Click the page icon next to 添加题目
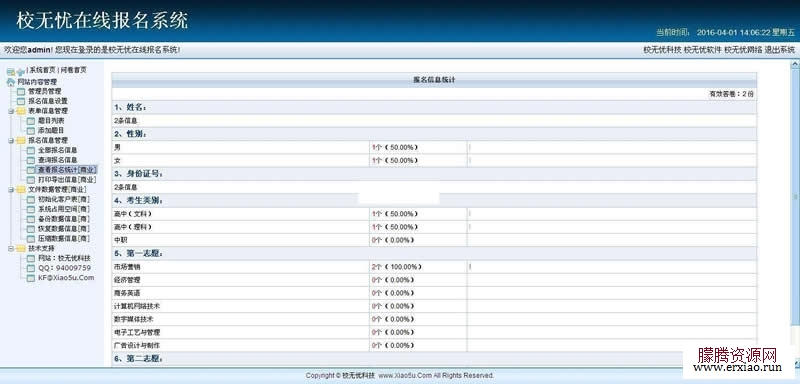 pyautogui.click(x=31, y=131)
